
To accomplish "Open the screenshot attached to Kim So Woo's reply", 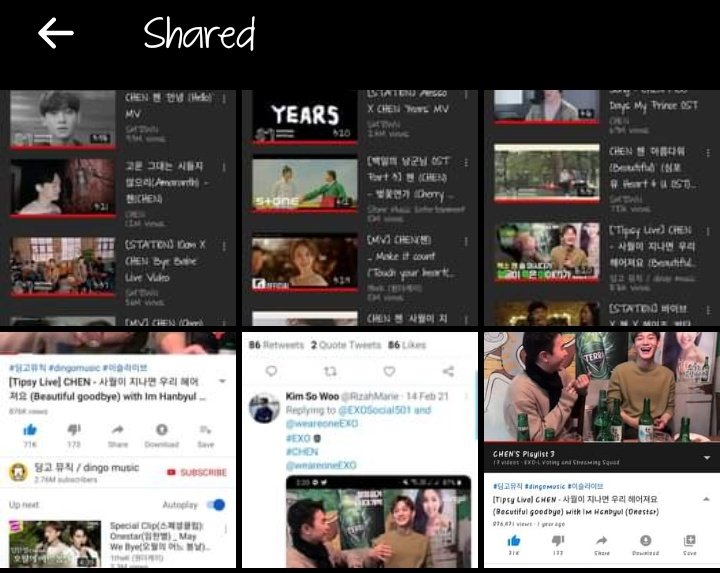I will (378, 522).
